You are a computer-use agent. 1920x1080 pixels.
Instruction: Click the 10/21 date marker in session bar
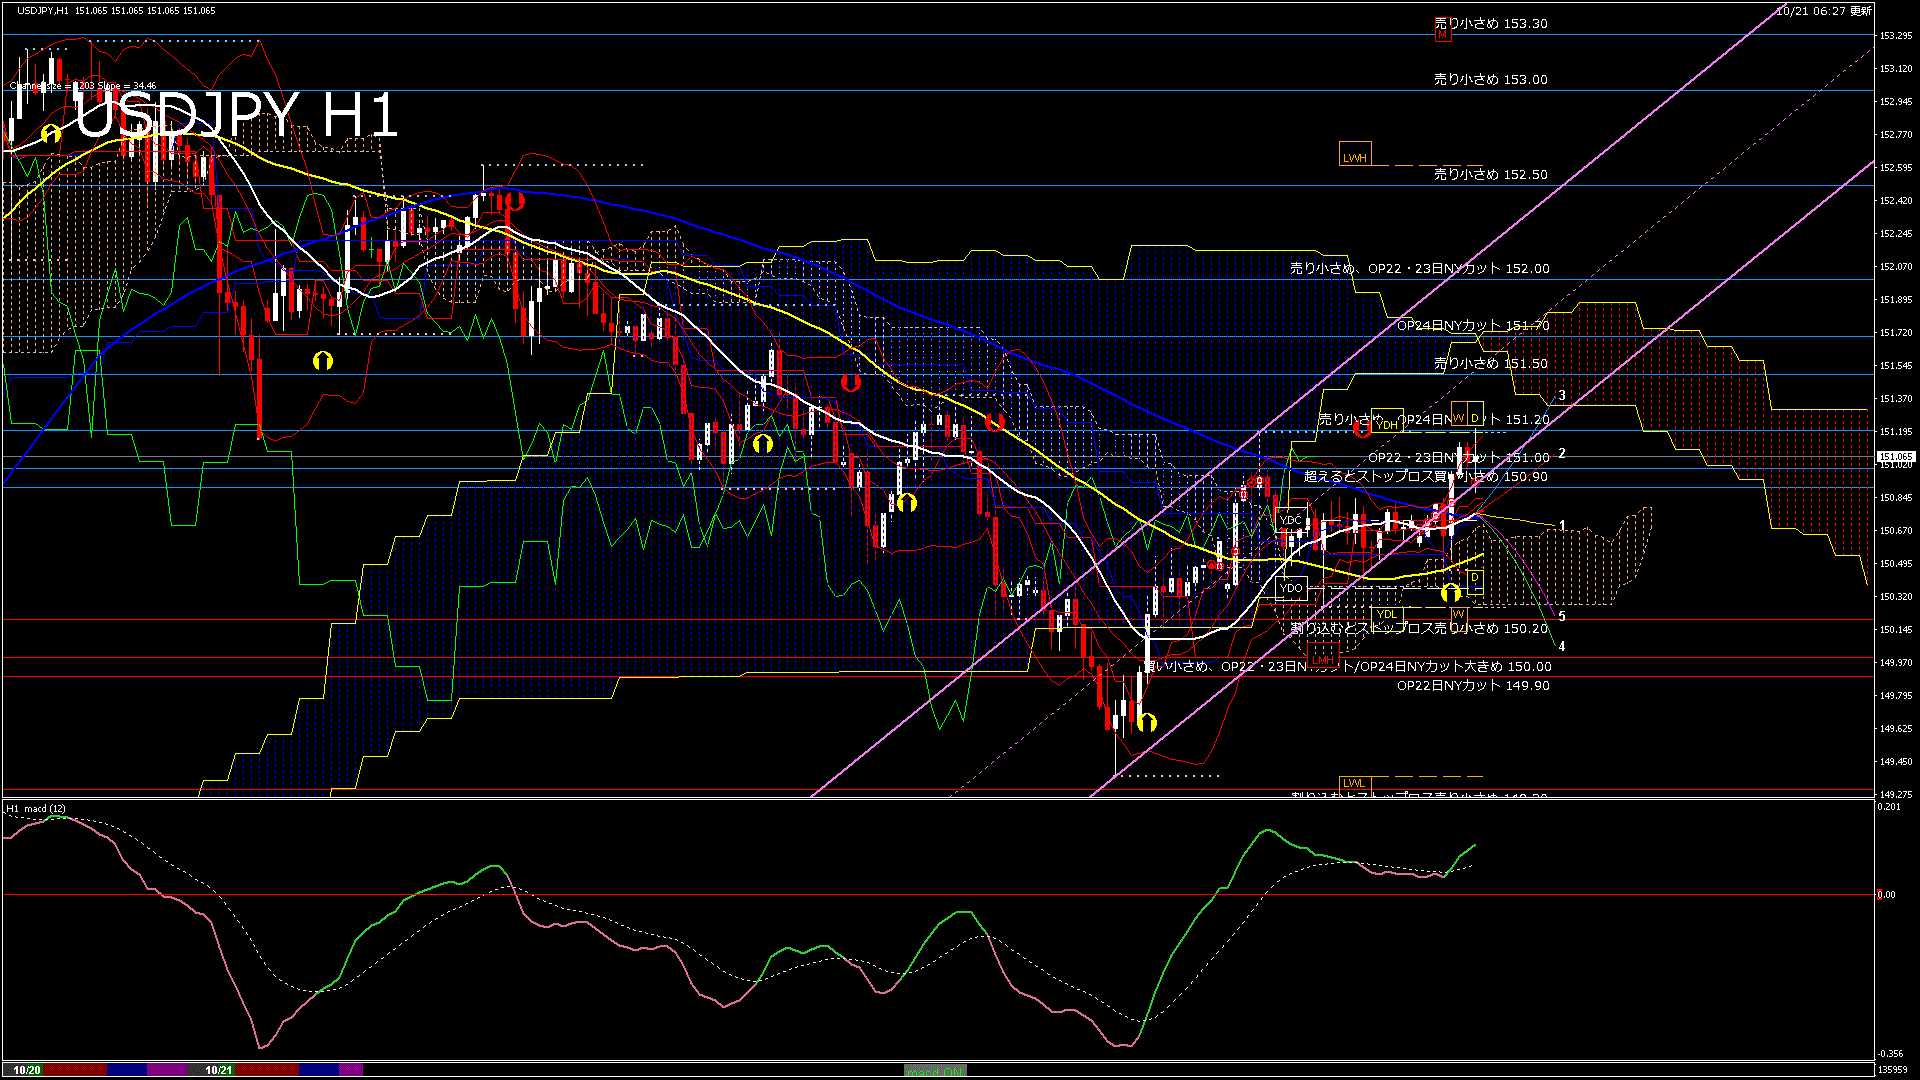[x=218, y=1070]
